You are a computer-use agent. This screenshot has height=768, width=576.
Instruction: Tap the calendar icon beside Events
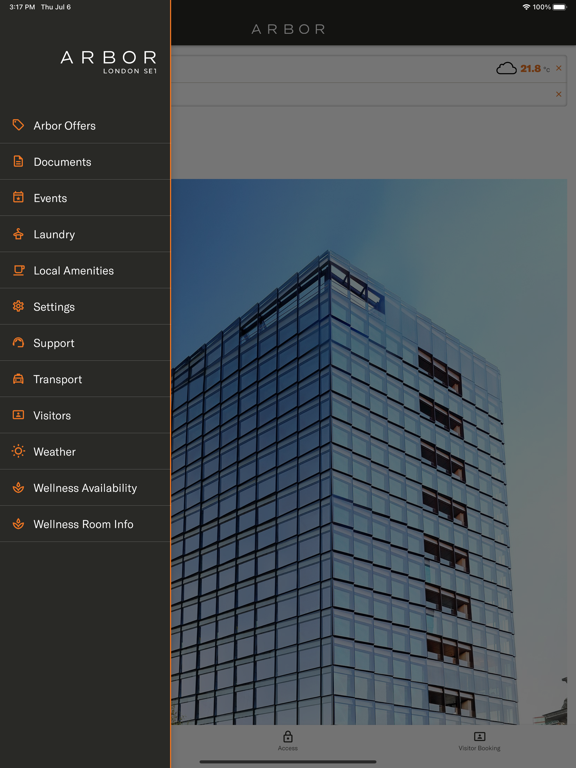click(x=18, y=197)
